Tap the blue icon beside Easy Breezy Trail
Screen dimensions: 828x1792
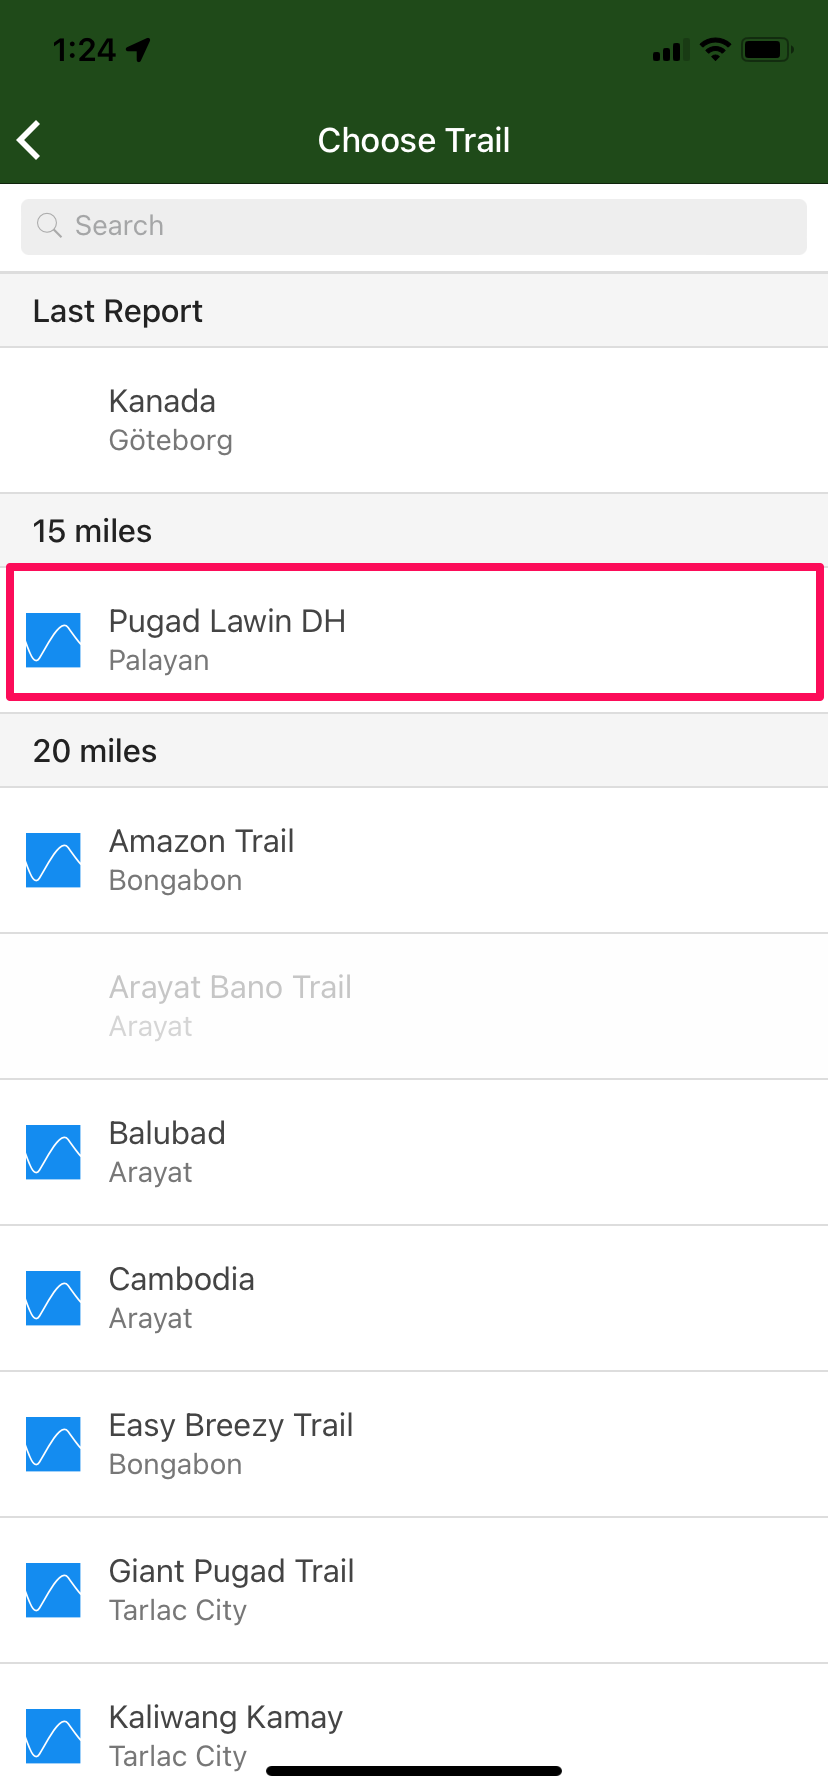click(53, 1444)
